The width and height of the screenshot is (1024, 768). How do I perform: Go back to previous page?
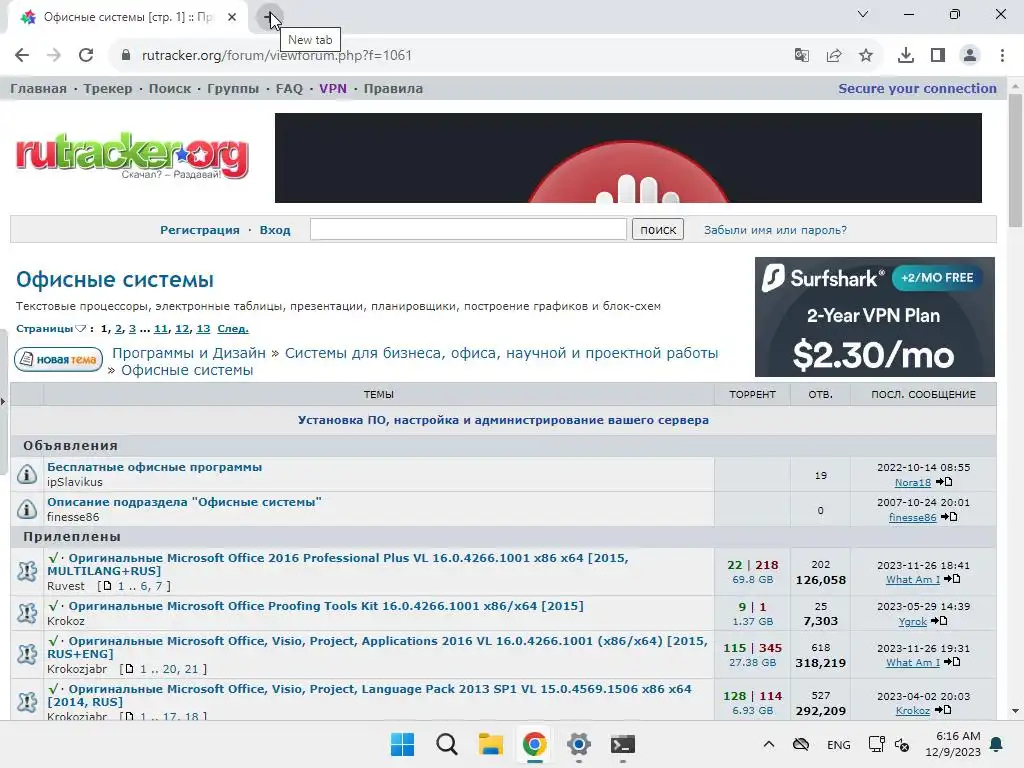[22, 56]
